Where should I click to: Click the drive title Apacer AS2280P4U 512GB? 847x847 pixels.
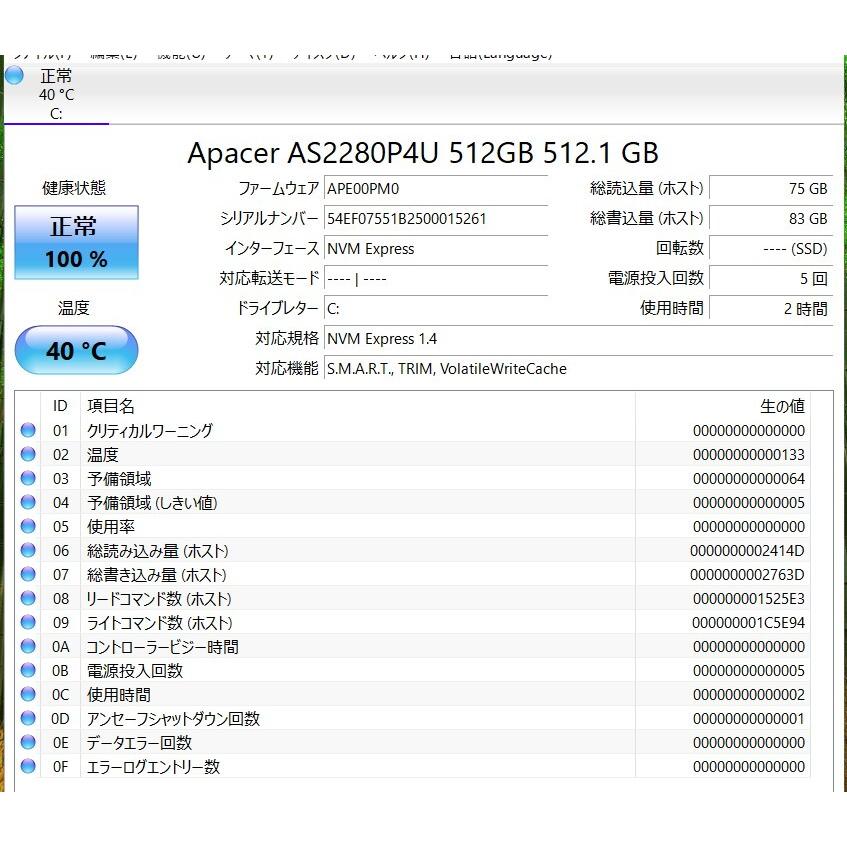coord(423,153)
